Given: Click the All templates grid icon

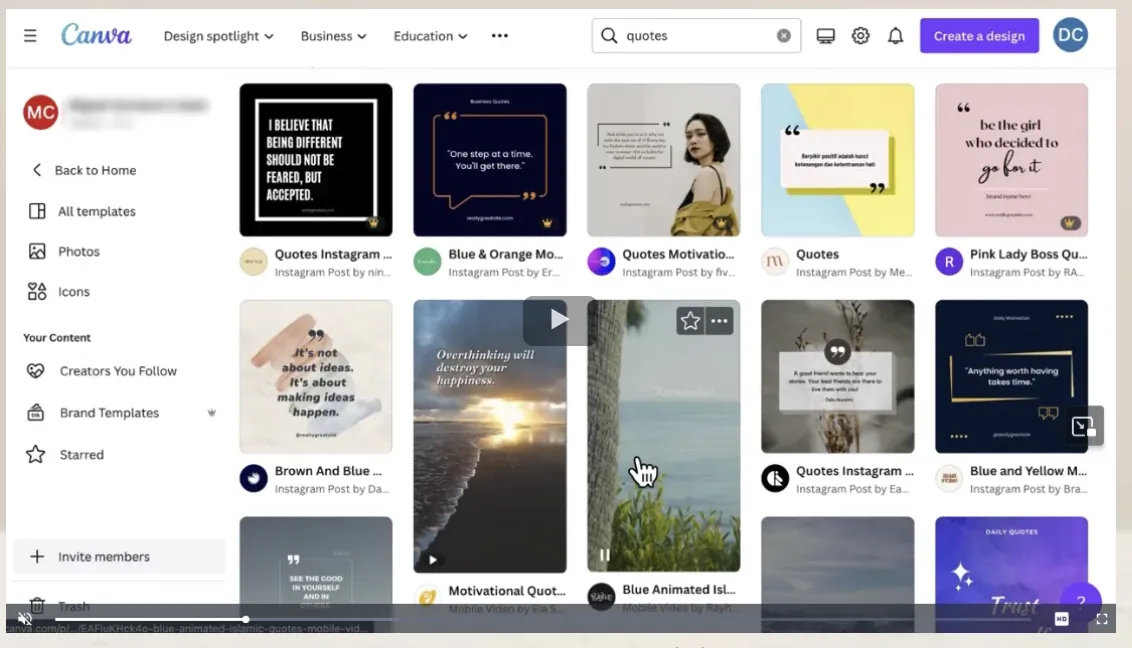Looking at the screenshot, I should pos(37,211).
